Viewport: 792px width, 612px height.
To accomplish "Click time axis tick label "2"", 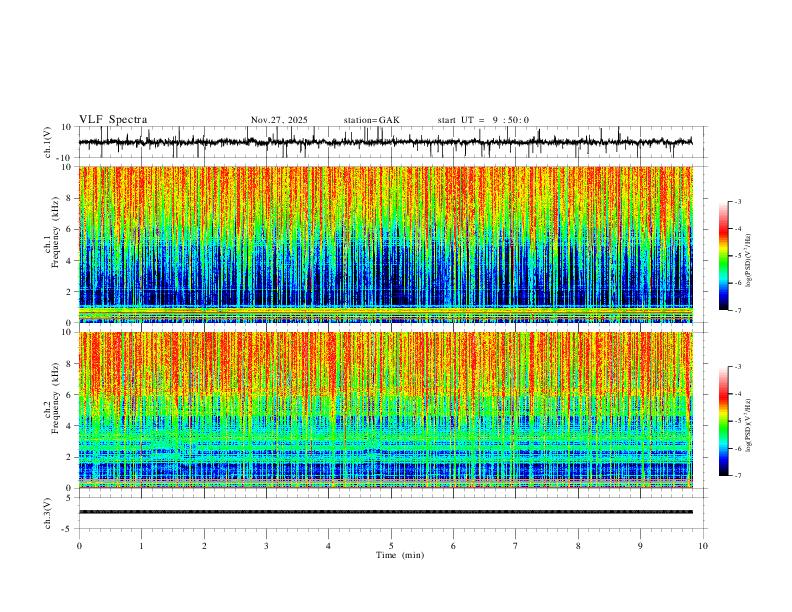I will coord(204,546).
